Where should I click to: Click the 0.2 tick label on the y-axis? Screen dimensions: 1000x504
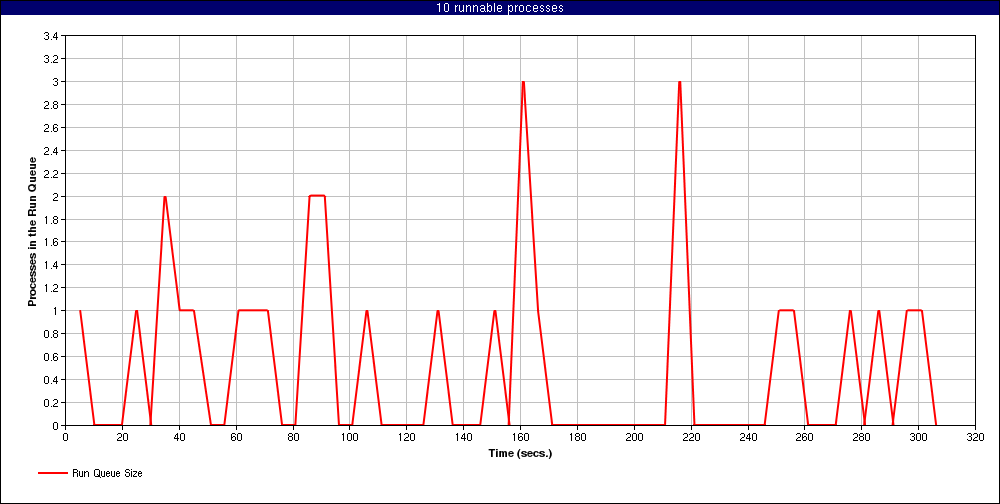(51, 403)
